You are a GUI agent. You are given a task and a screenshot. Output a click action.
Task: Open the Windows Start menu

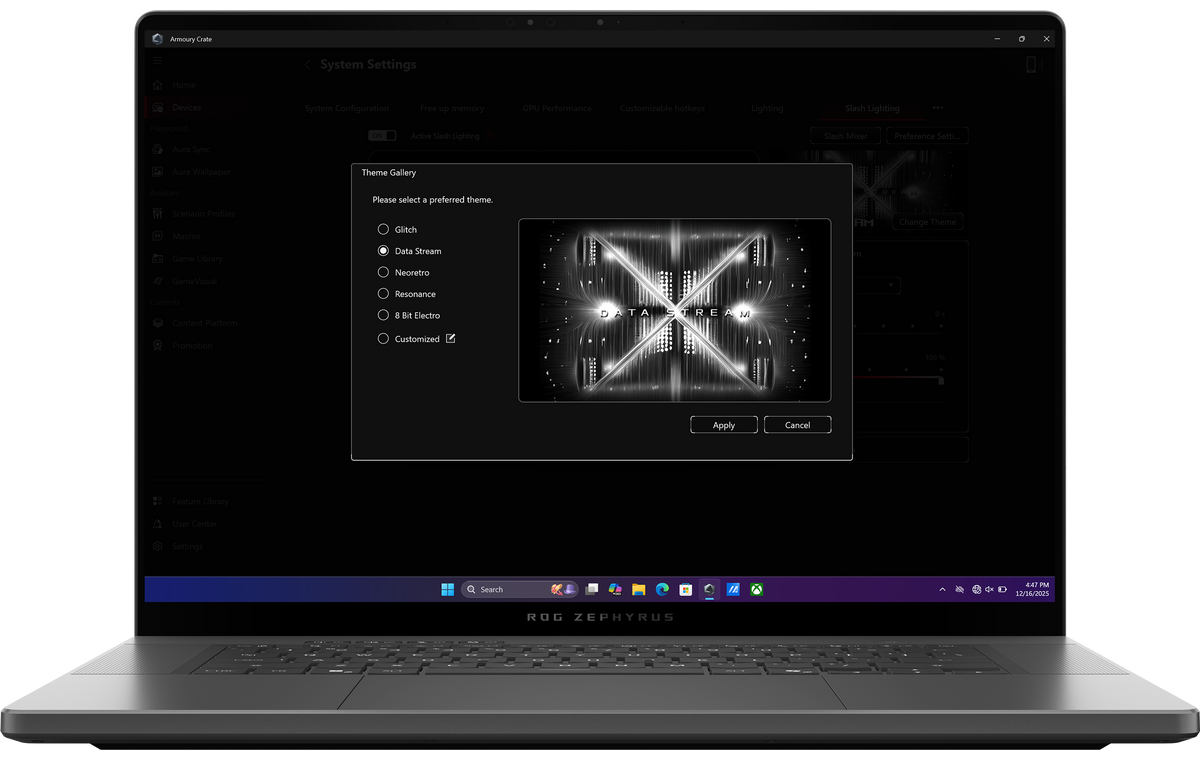(447, 589)
